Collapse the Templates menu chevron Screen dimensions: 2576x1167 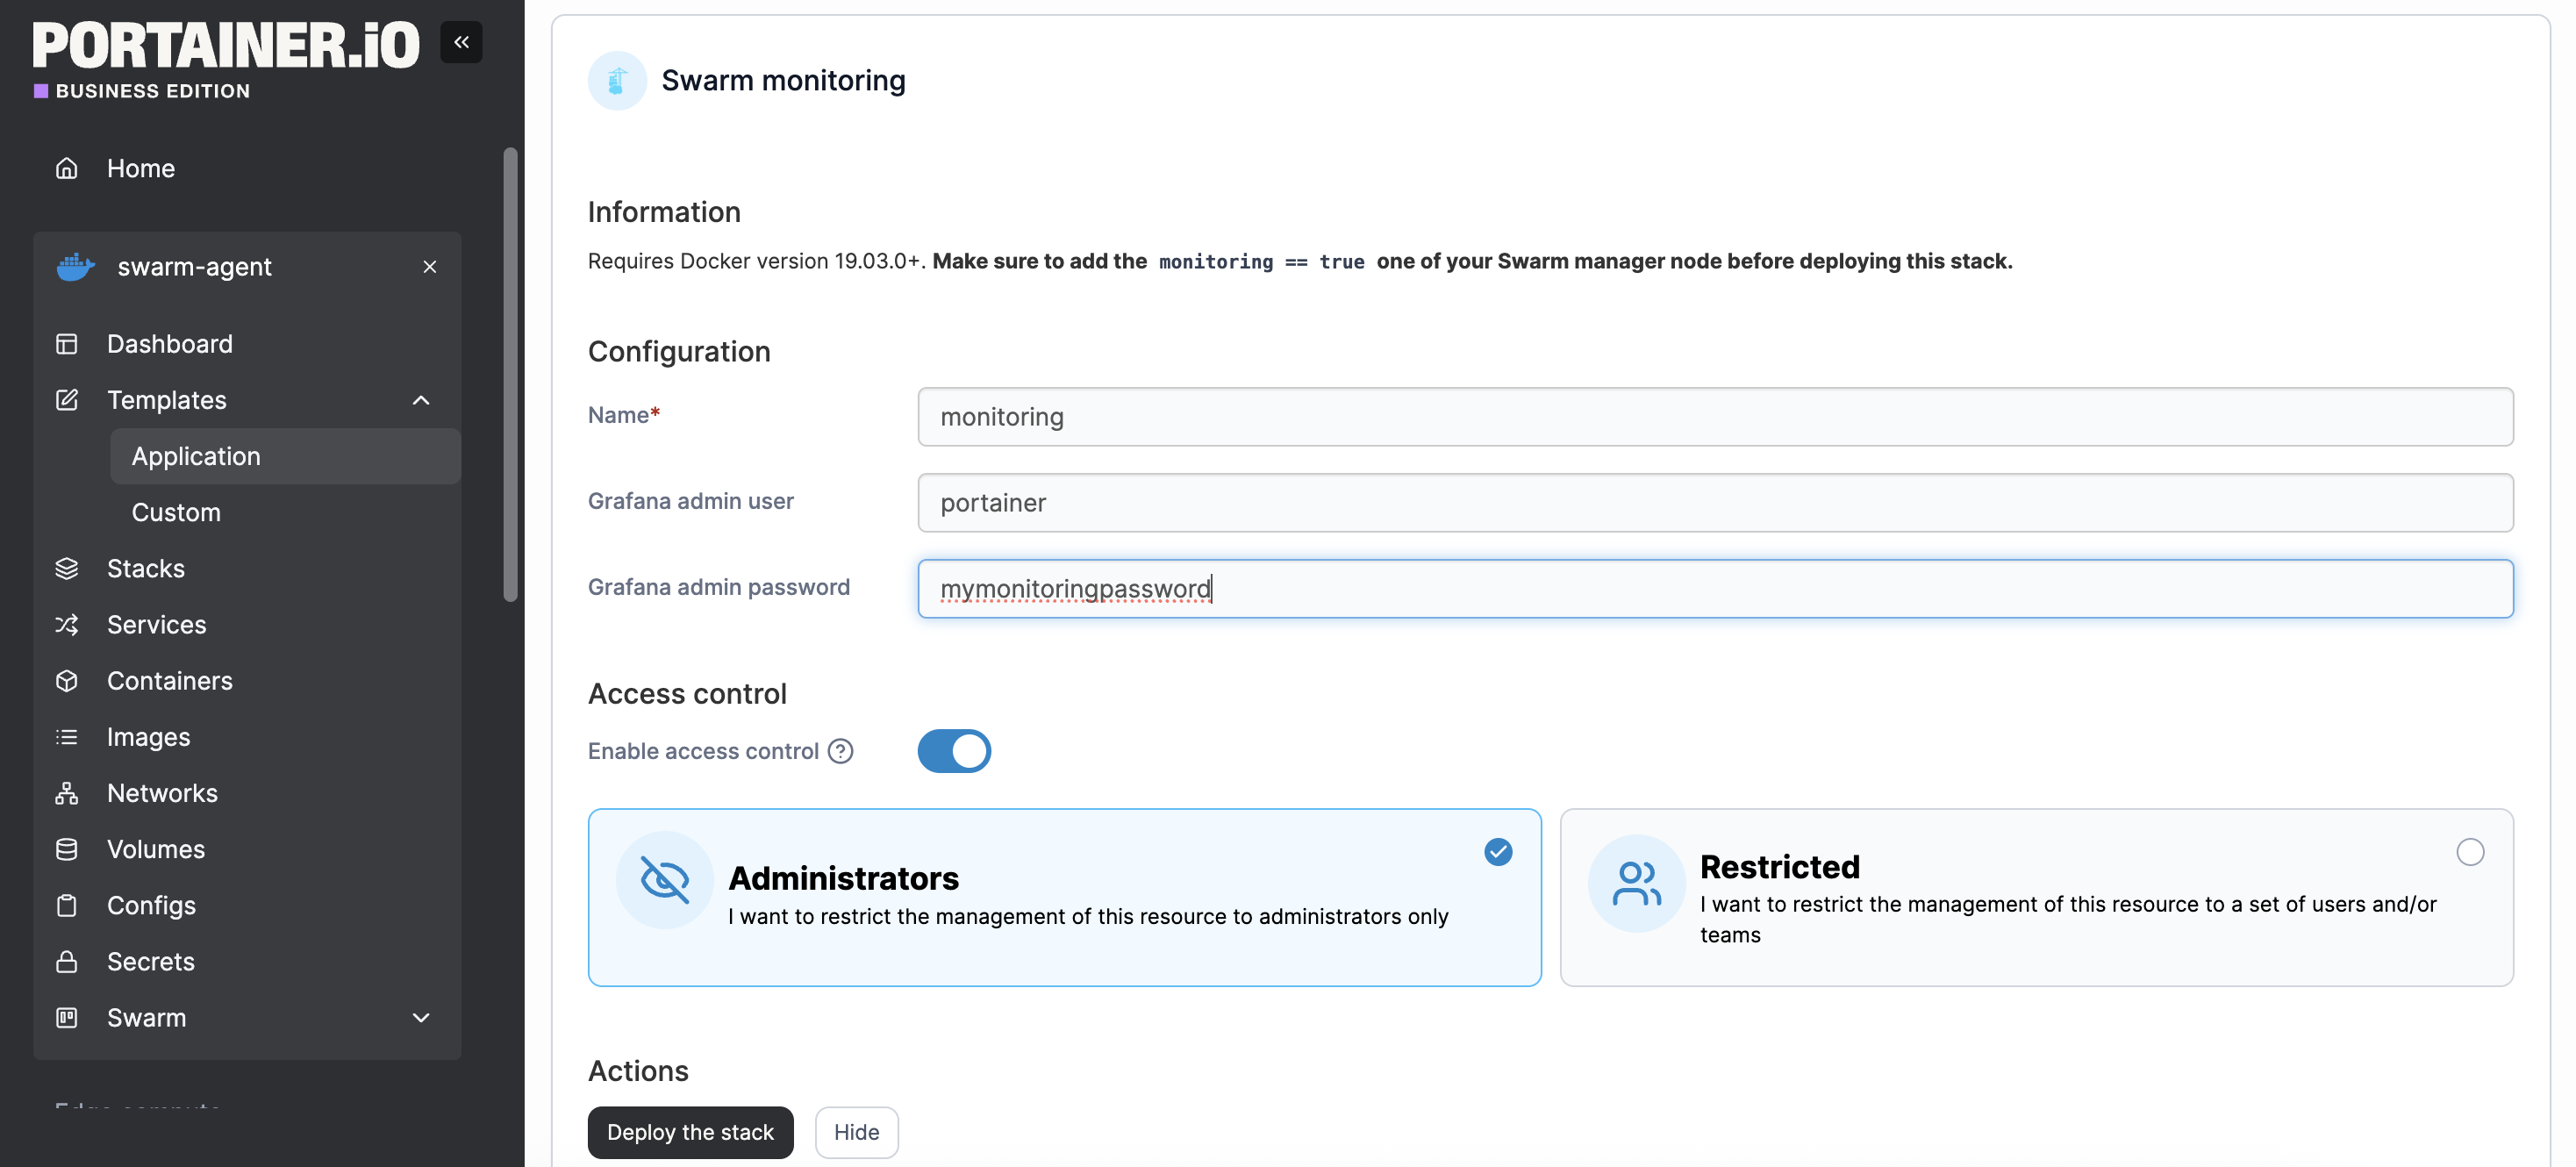(420, 400)
